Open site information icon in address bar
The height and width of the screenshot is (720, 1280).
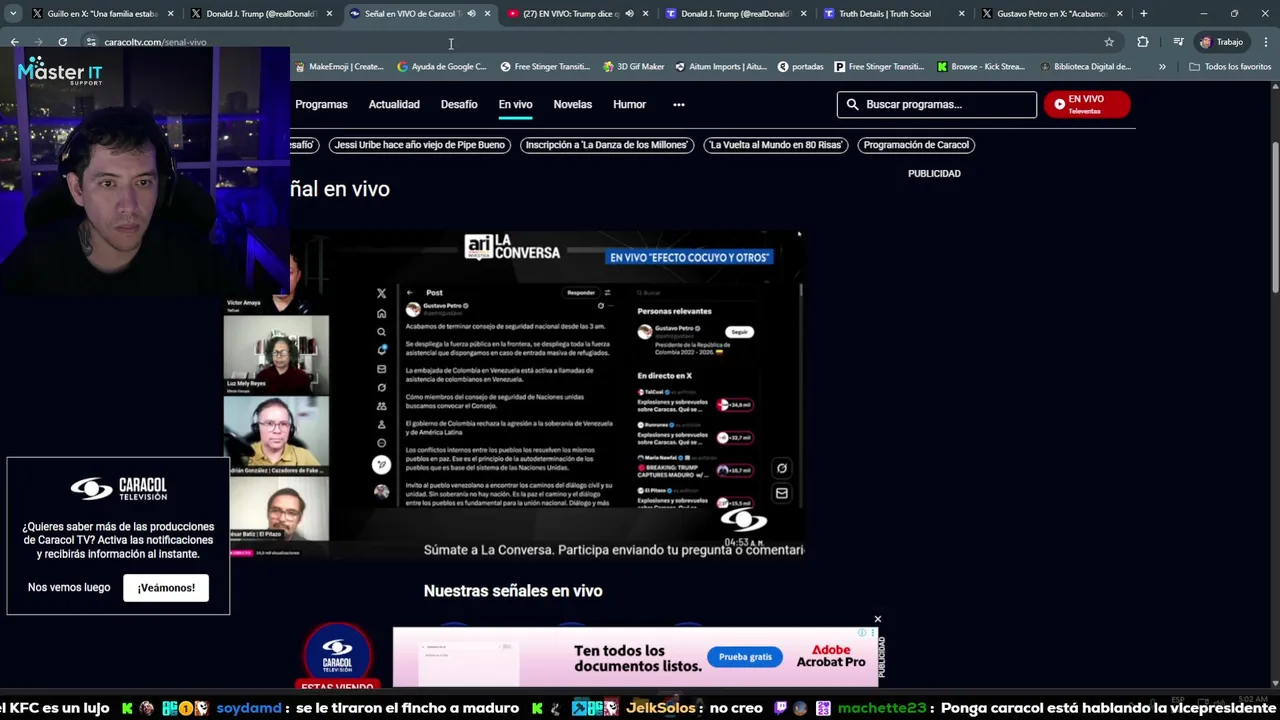coord(90,42)
